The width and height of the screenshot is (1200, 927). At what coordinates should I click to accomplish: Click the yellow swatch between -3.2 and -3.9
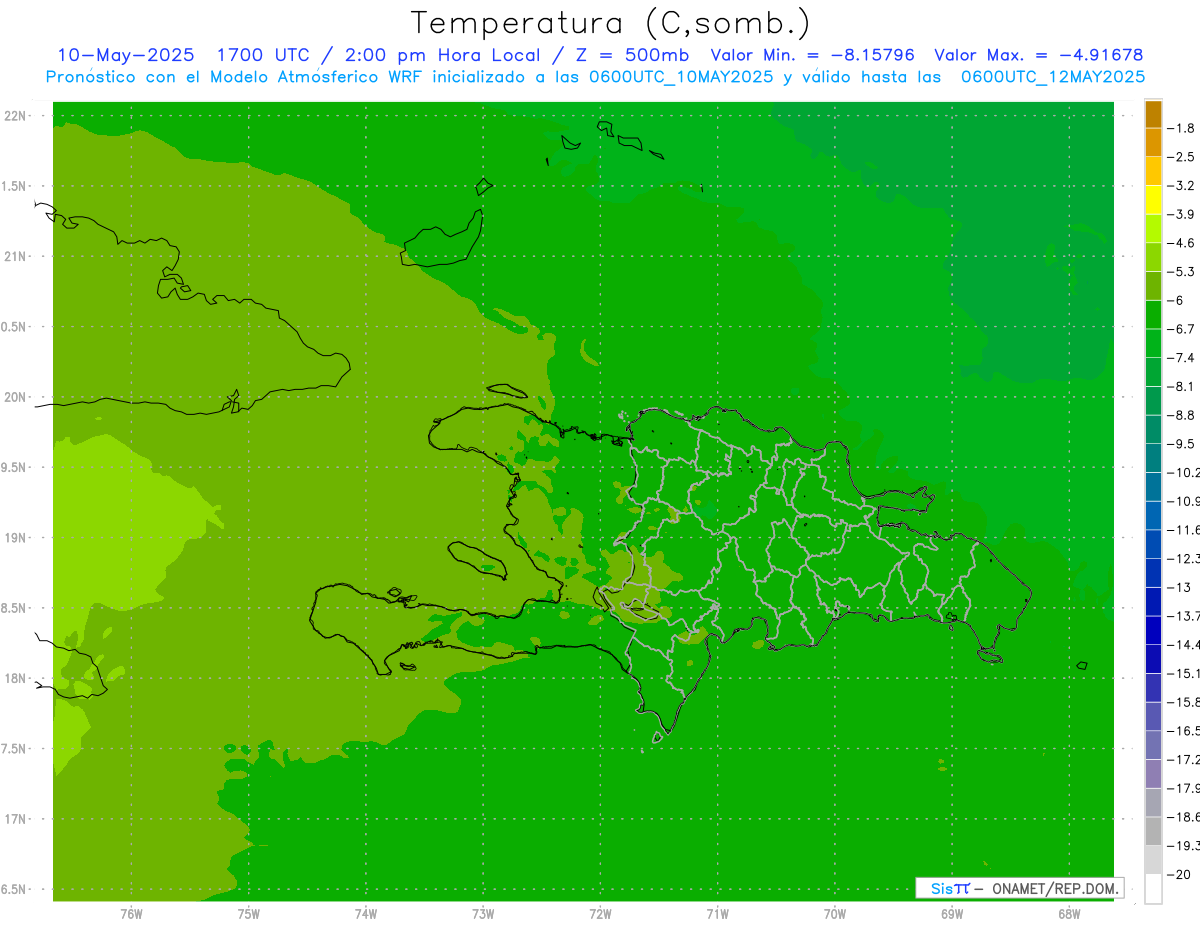click(1153, 200)
